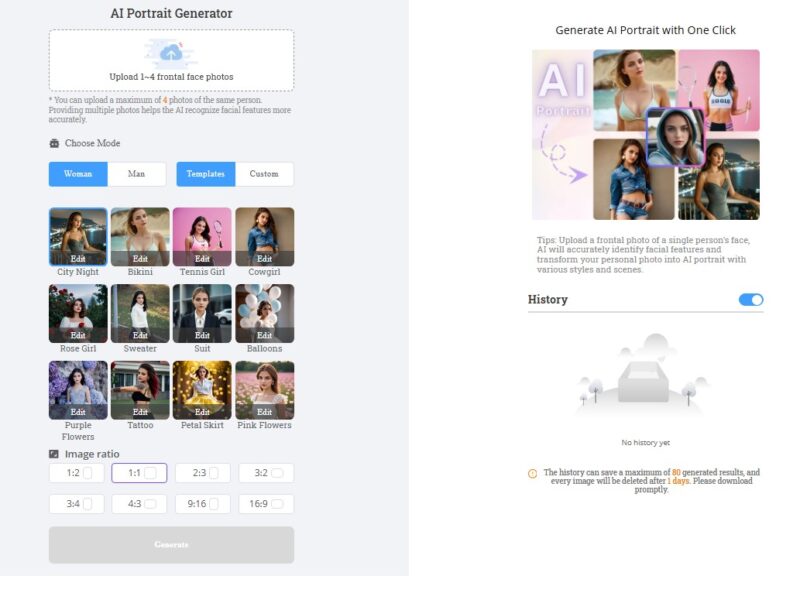Select the Woman mode tab
The width and height of the screenshot is (800, 600).
point(78,174)
